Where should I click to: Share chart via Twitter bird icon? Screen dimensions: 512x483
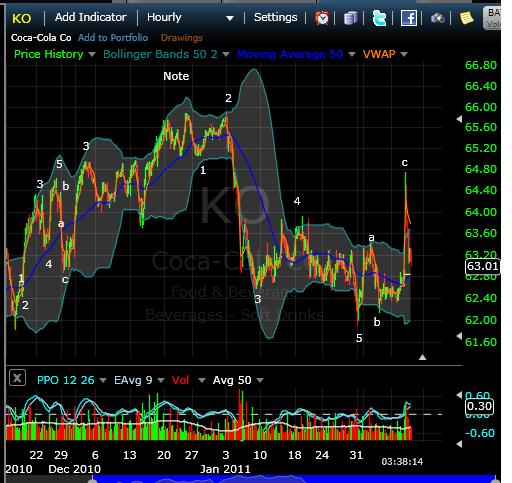click(x=379, y=18)
